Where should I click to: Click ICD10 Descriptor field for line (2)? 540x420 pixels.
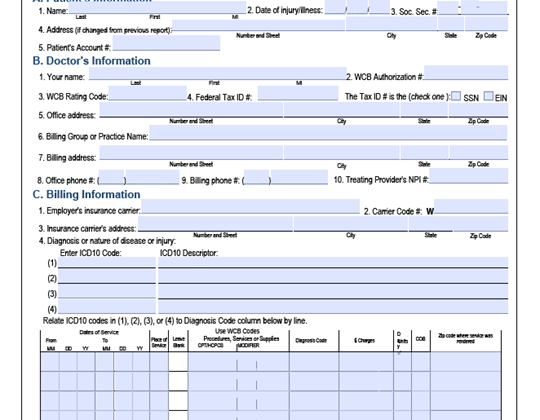coord(333,277)
